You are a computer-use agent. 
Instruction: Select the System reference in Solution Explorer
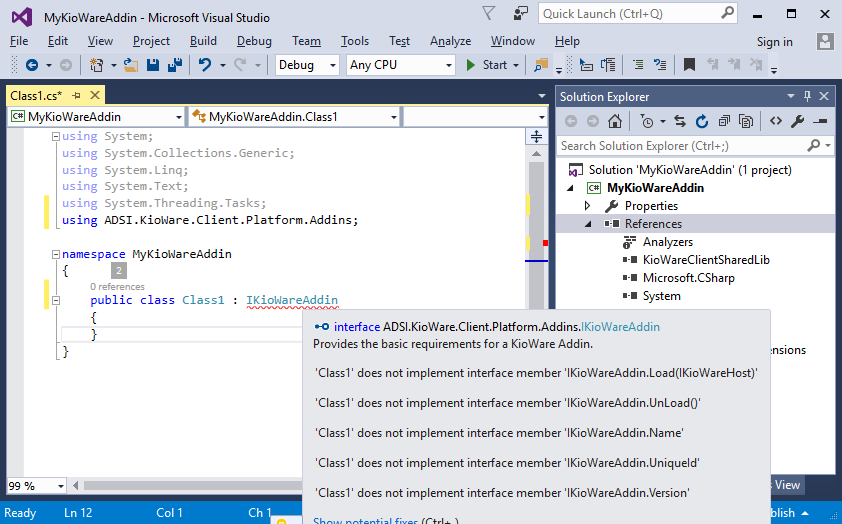click(661, 296)
